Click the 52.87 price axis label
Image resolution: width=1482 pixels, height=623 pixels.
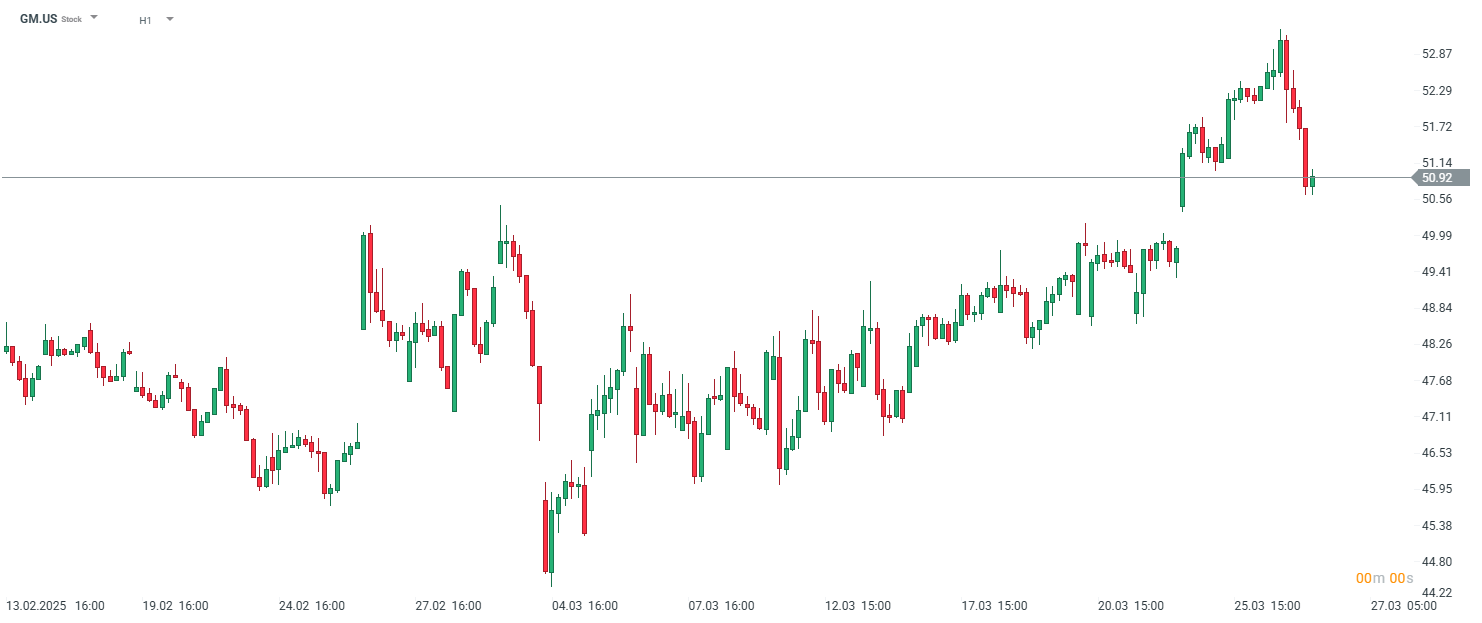tap(1437, 54)
